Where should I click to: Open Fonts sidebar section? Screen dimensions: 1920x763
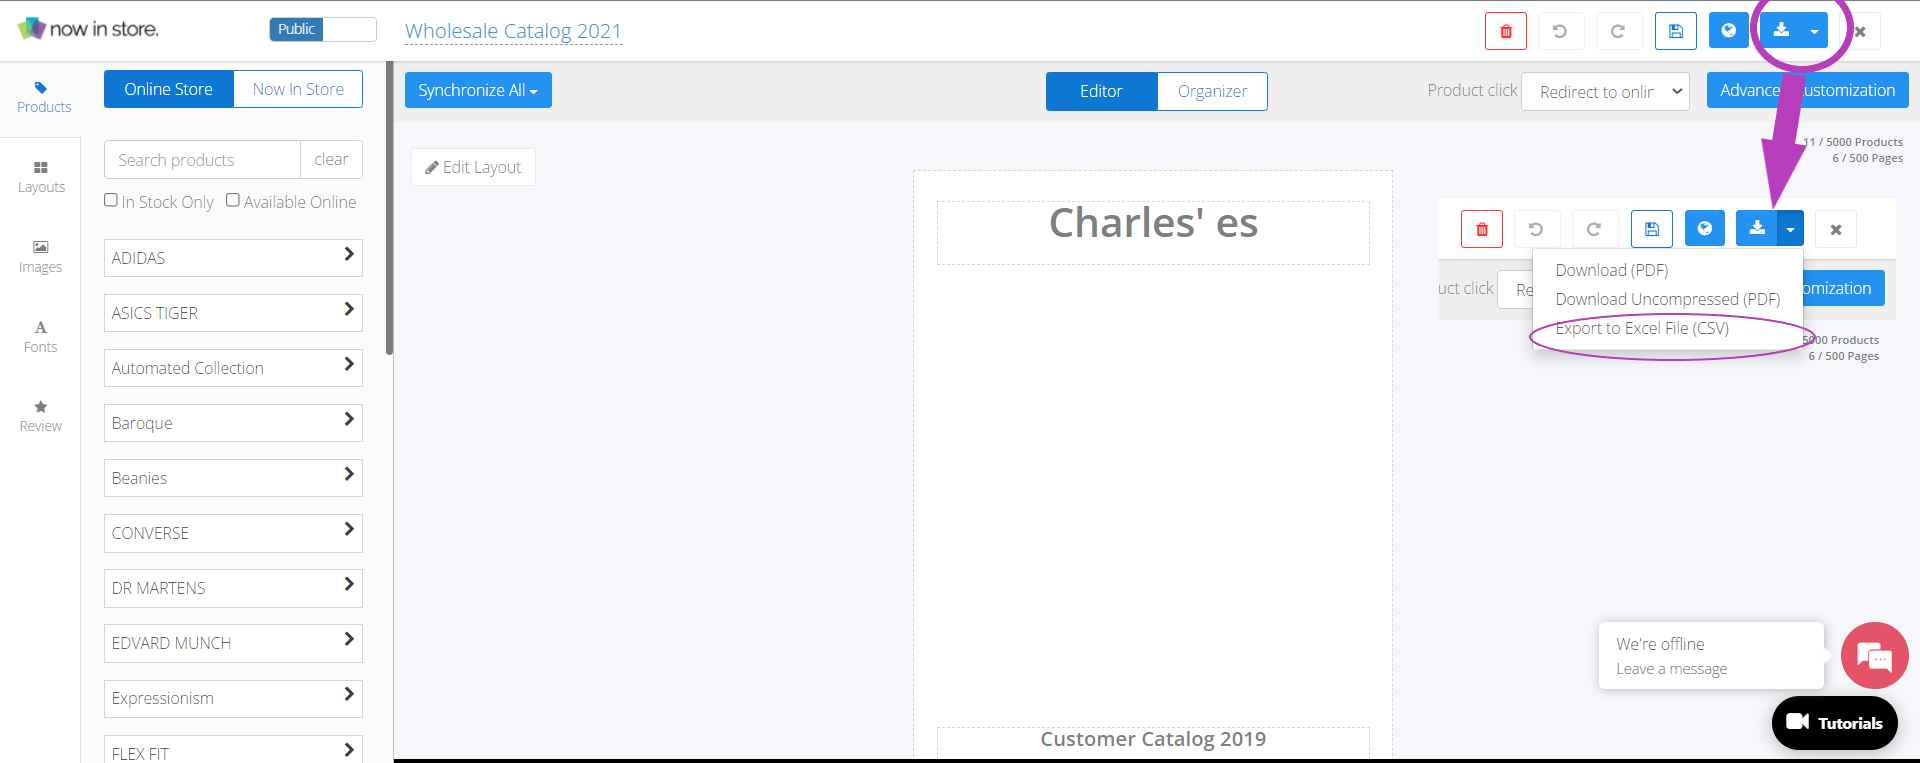[41, 337]
